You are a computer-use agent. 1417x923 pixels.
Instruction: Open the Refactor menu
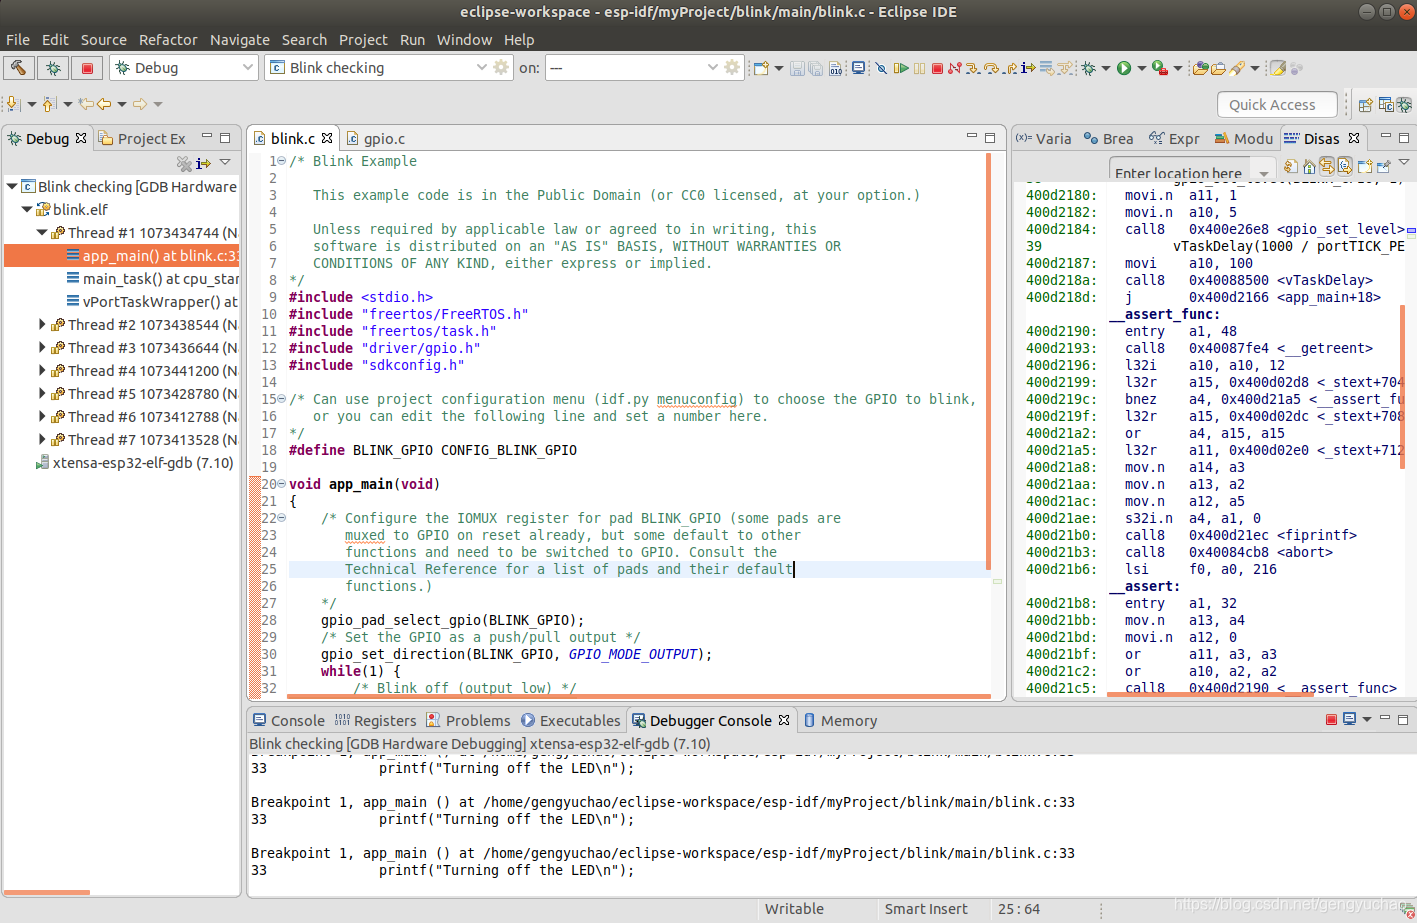tap(167, 40)
